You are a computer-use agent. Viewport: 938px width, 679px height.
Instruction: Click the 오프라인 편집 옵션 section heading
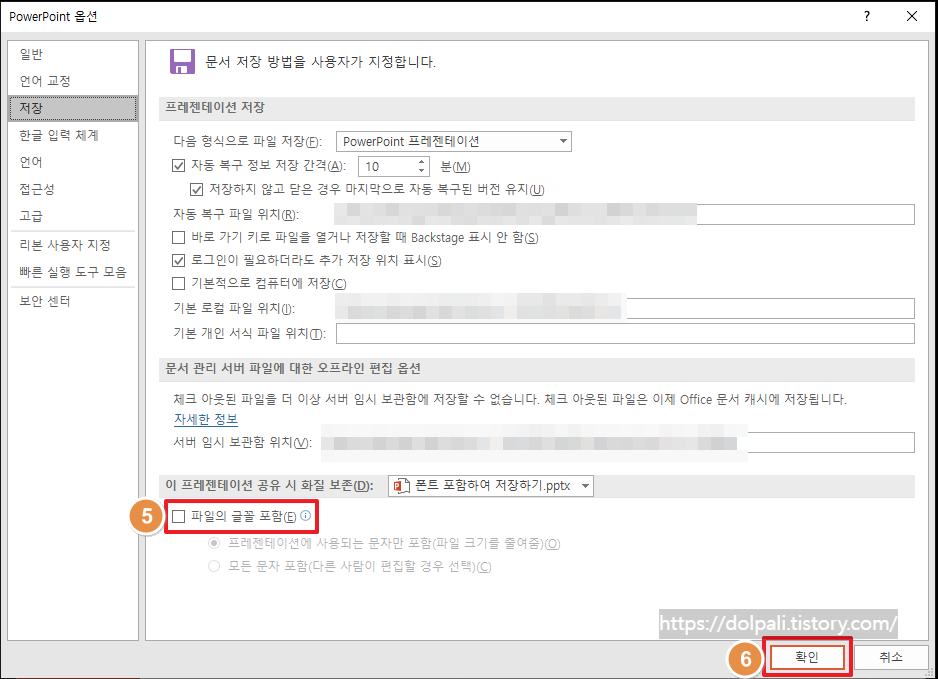pyautogui.click(x=293, y=369)
